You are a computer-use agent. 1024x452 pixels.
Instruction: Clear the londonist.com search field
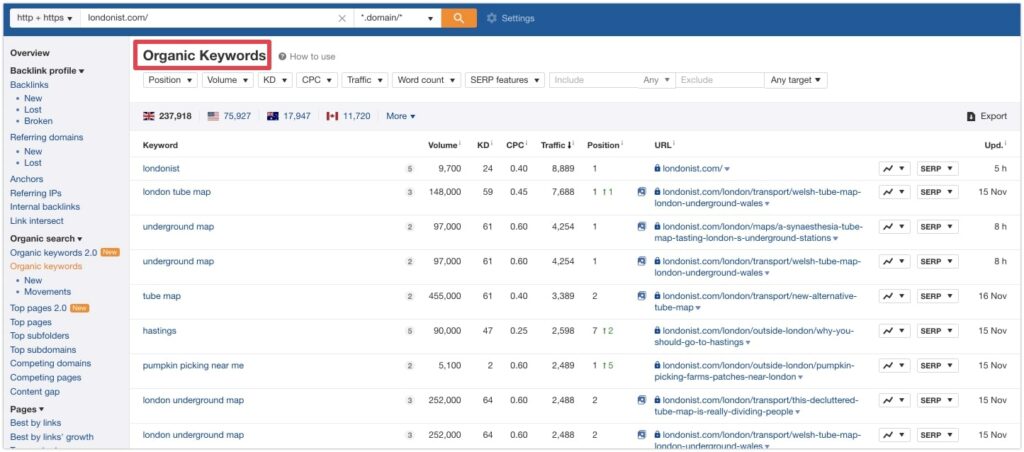pos(342,18)
